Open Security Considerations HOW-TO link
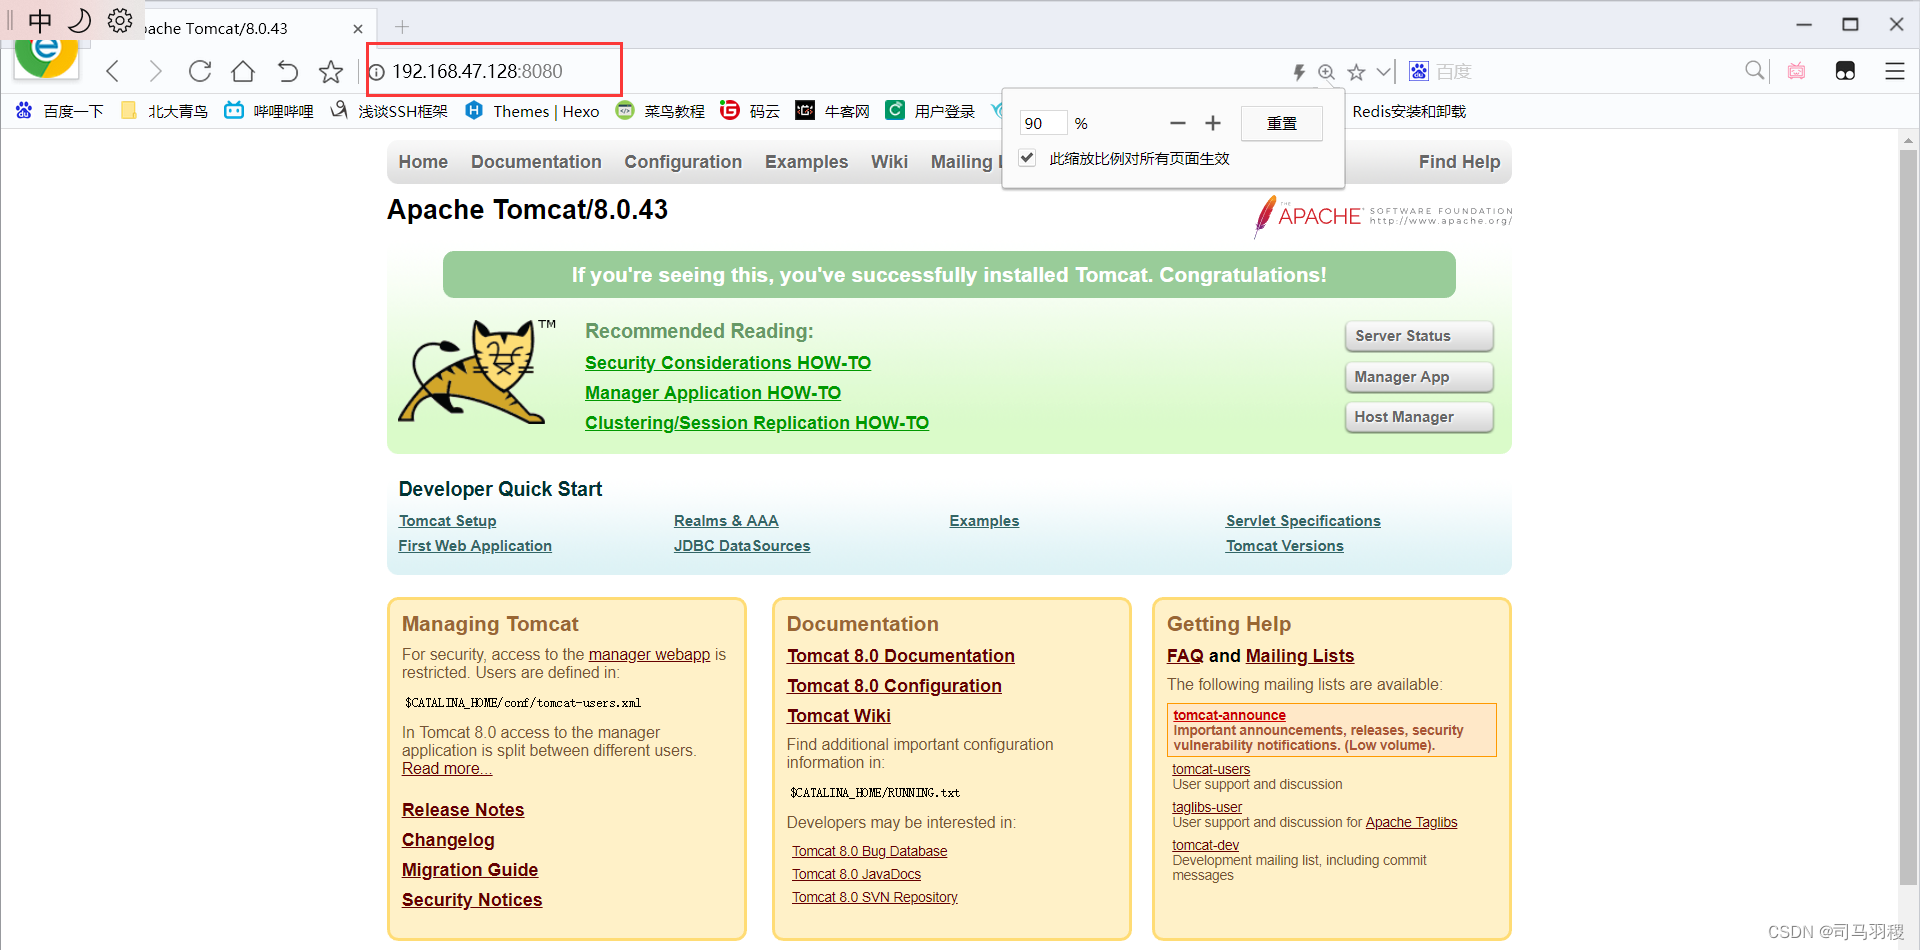This screenshot has width=1920, height=950. tap(728, 363)
